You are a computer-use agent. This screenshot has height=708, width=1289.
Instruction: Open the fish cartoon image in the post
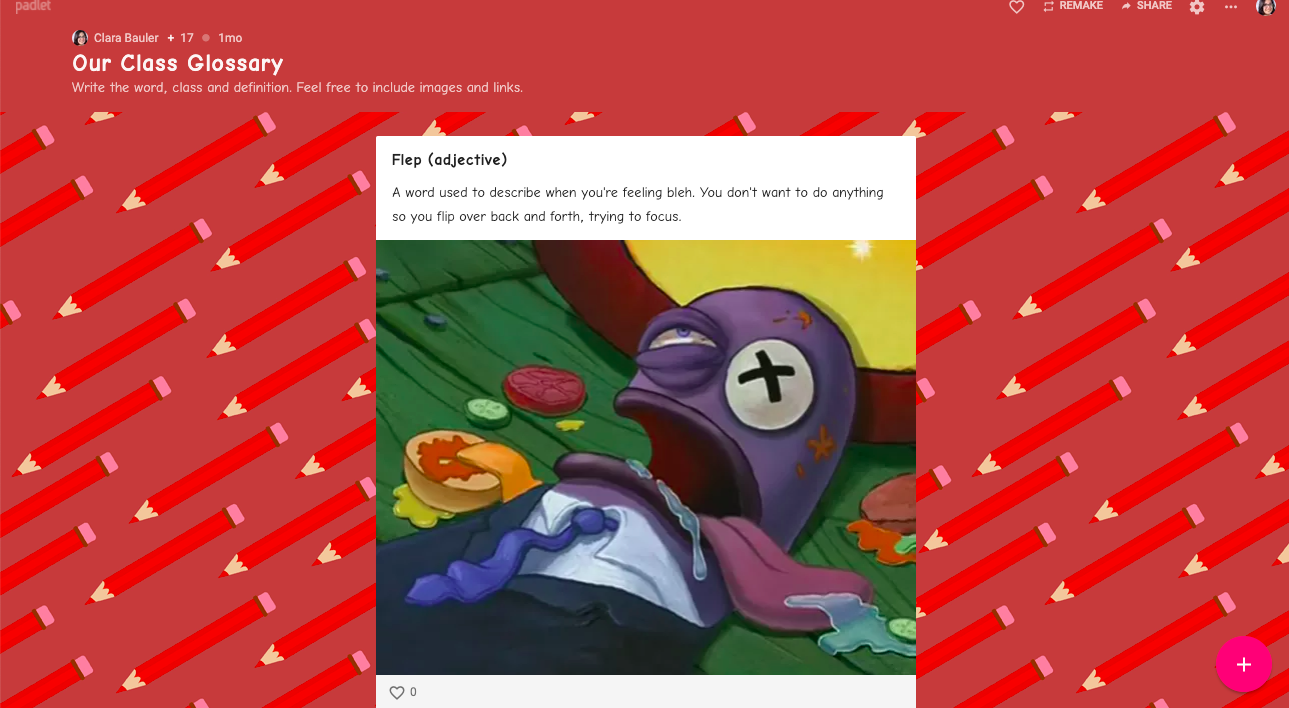coord(646,457)
